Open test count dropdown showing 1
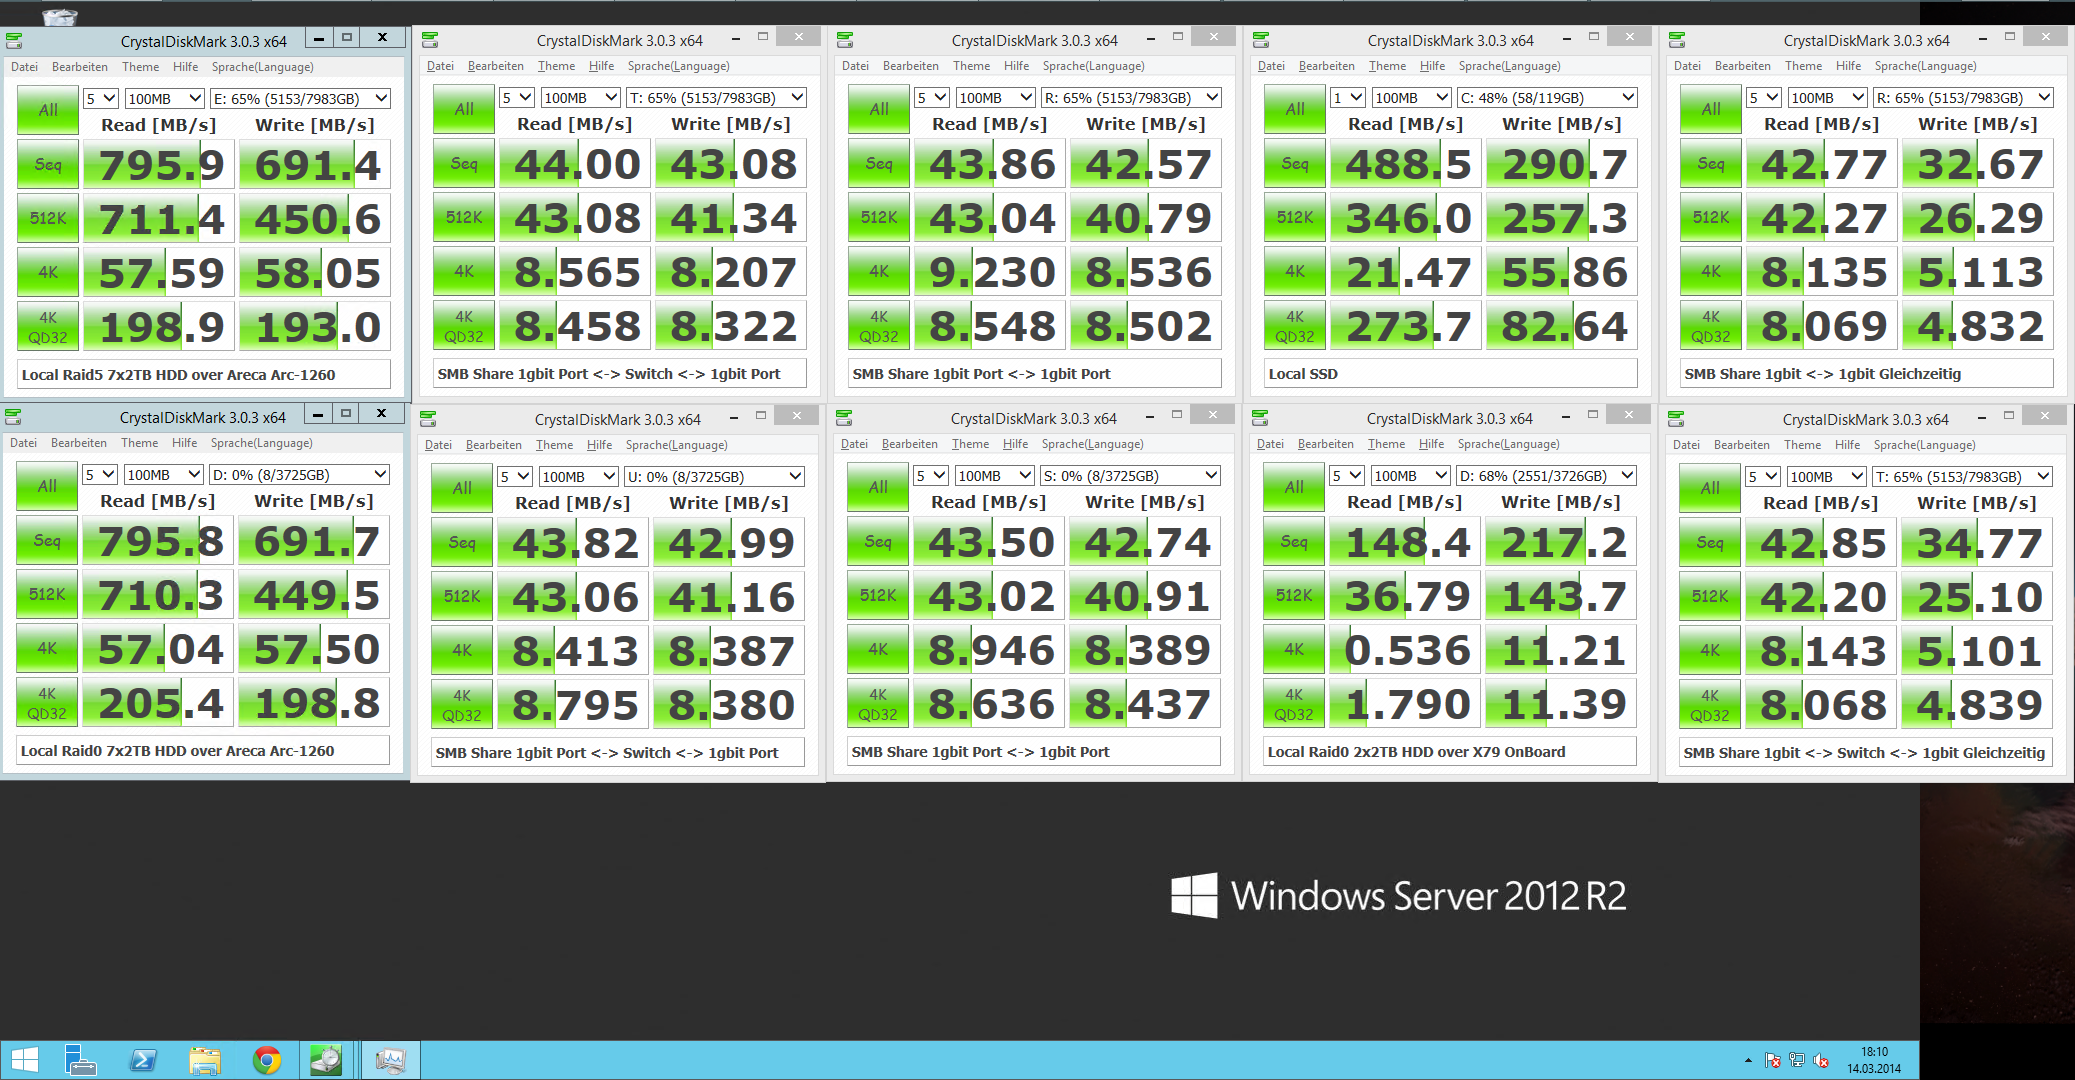 (1348, 97)
